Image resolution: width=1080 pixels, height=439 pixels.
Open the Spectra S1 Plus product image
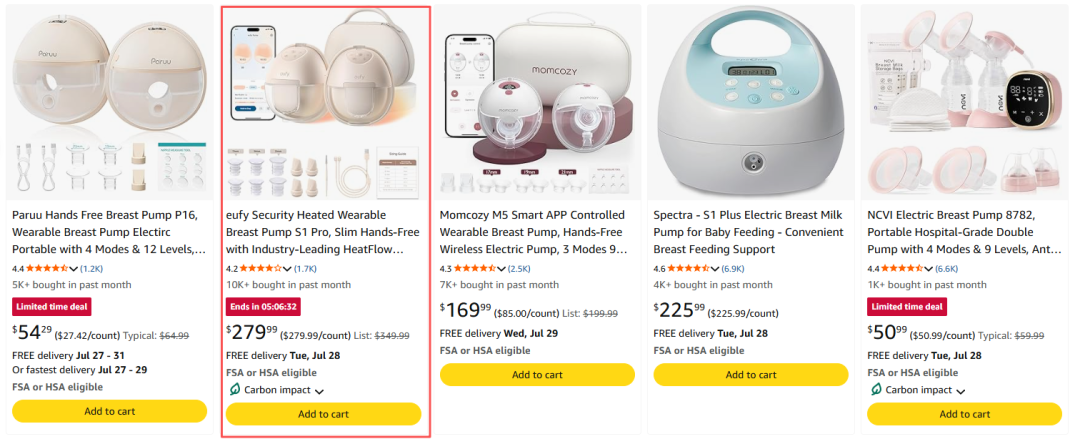pos(751,103)
